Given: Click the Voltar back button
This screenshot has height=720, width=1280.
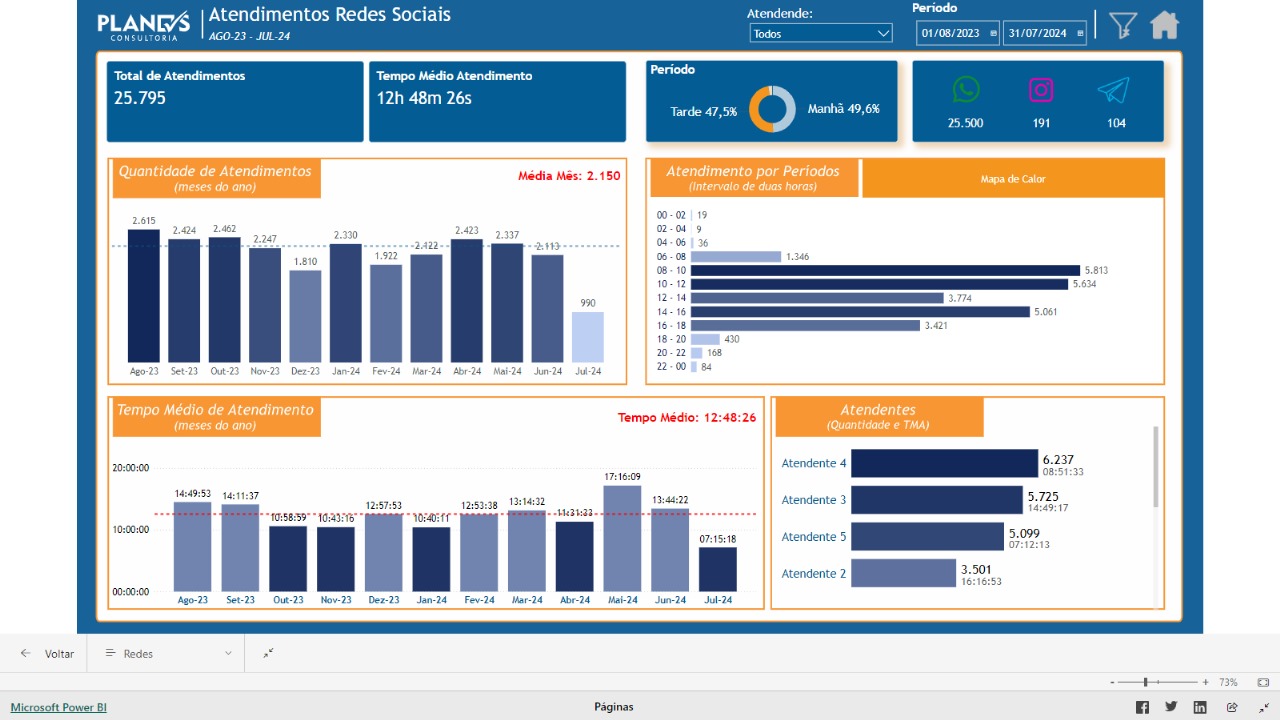Looking at the screenshot, I should click(48, 653).
